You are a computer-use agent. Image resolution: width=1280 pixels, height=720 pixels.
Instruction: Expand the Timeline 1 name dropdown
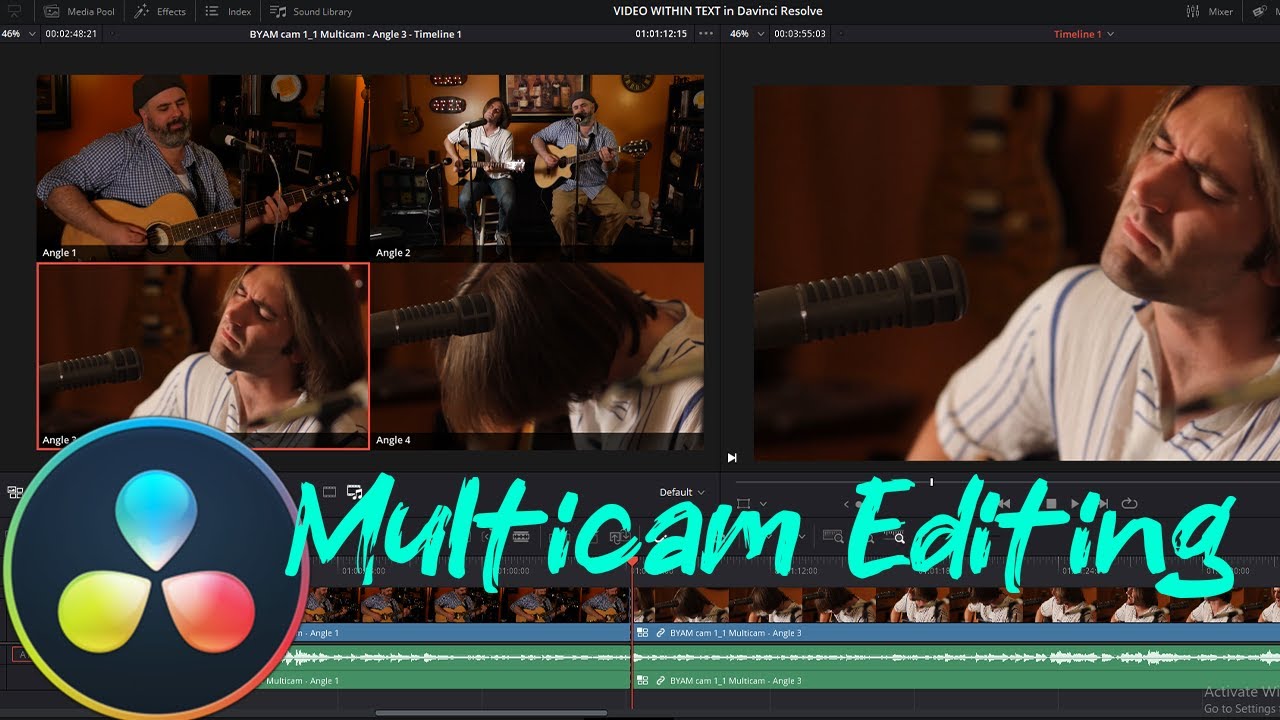(x=1083, y=34)
